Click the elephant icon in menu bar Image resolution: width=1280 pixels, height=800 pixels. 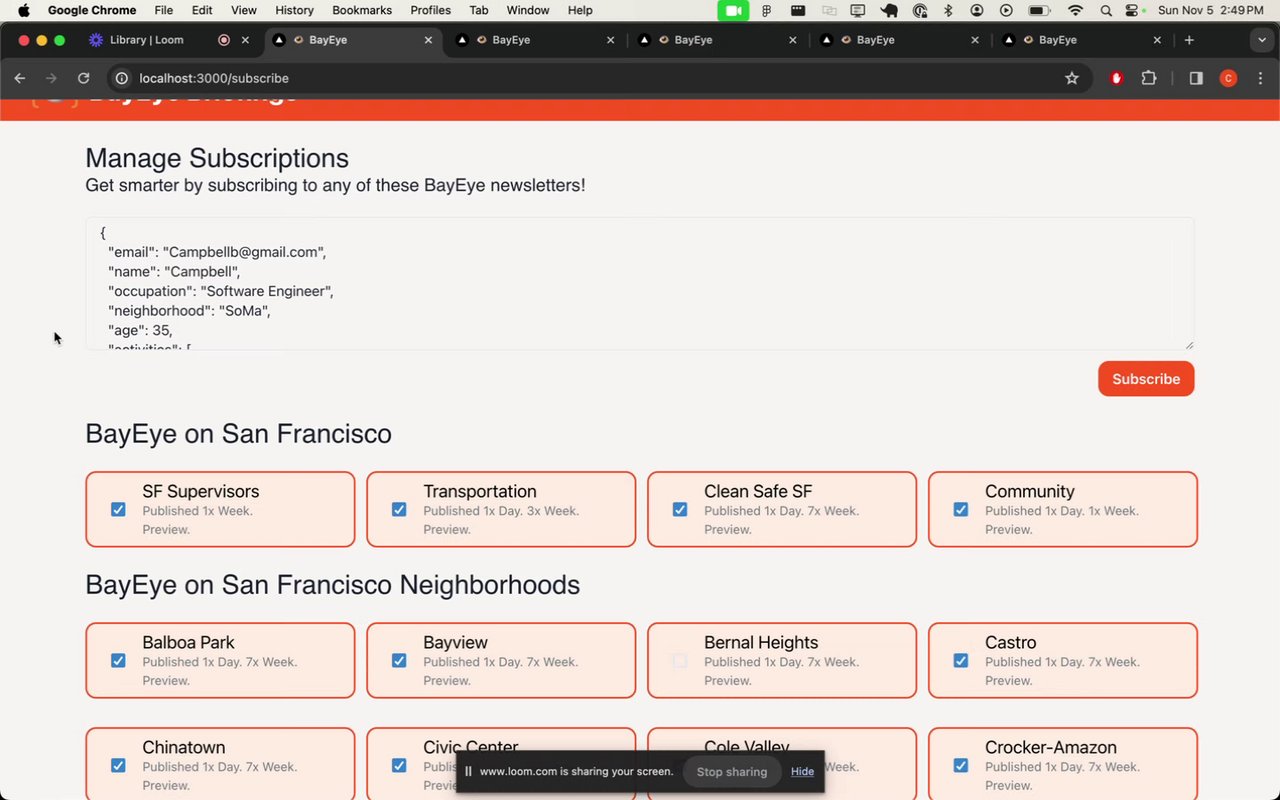(889, 10)
